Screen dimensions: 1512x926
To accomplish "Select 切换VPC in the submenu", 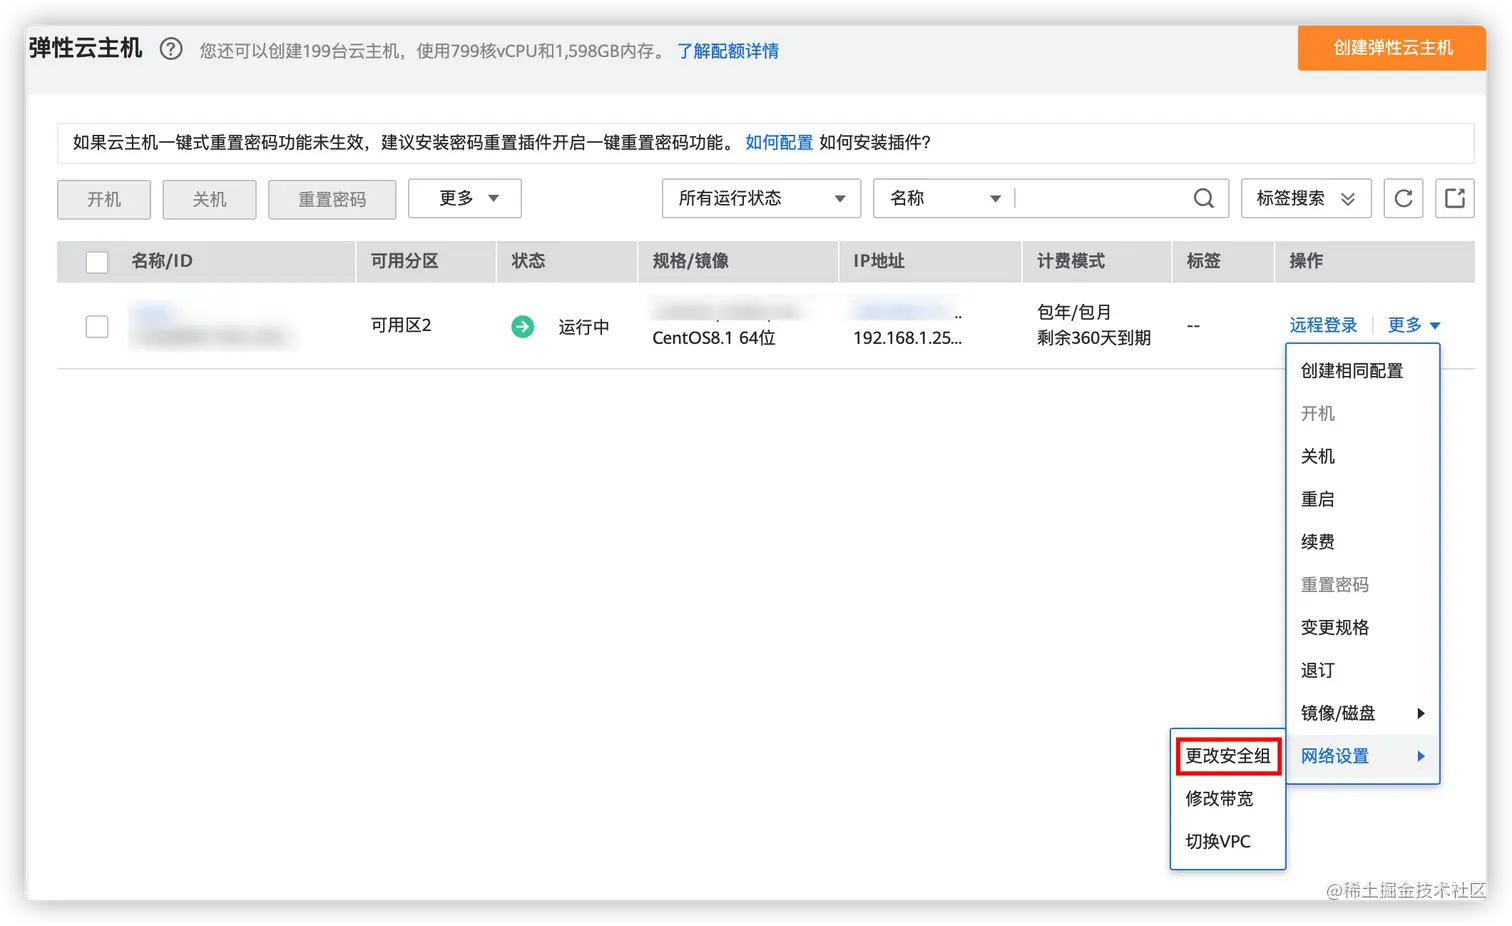I will pos(1218,841).
